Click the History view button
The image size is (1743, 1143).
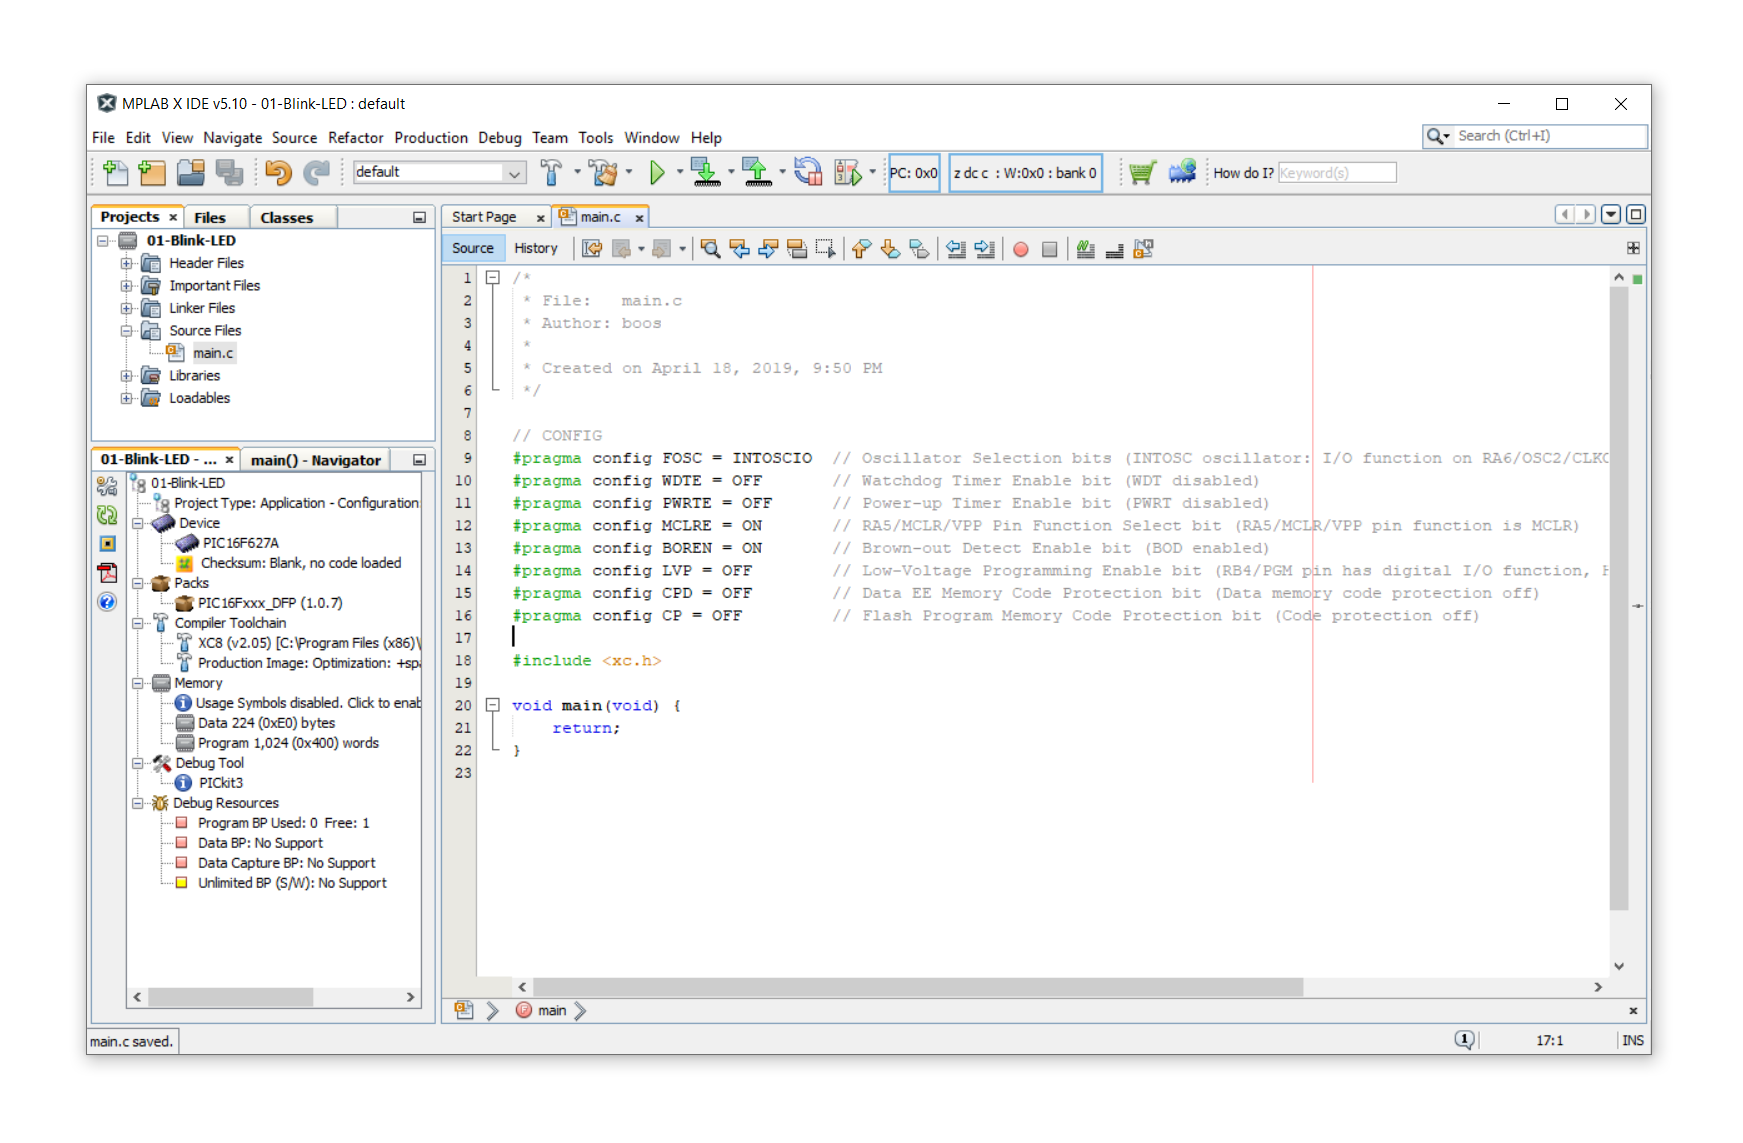point(535,248)
